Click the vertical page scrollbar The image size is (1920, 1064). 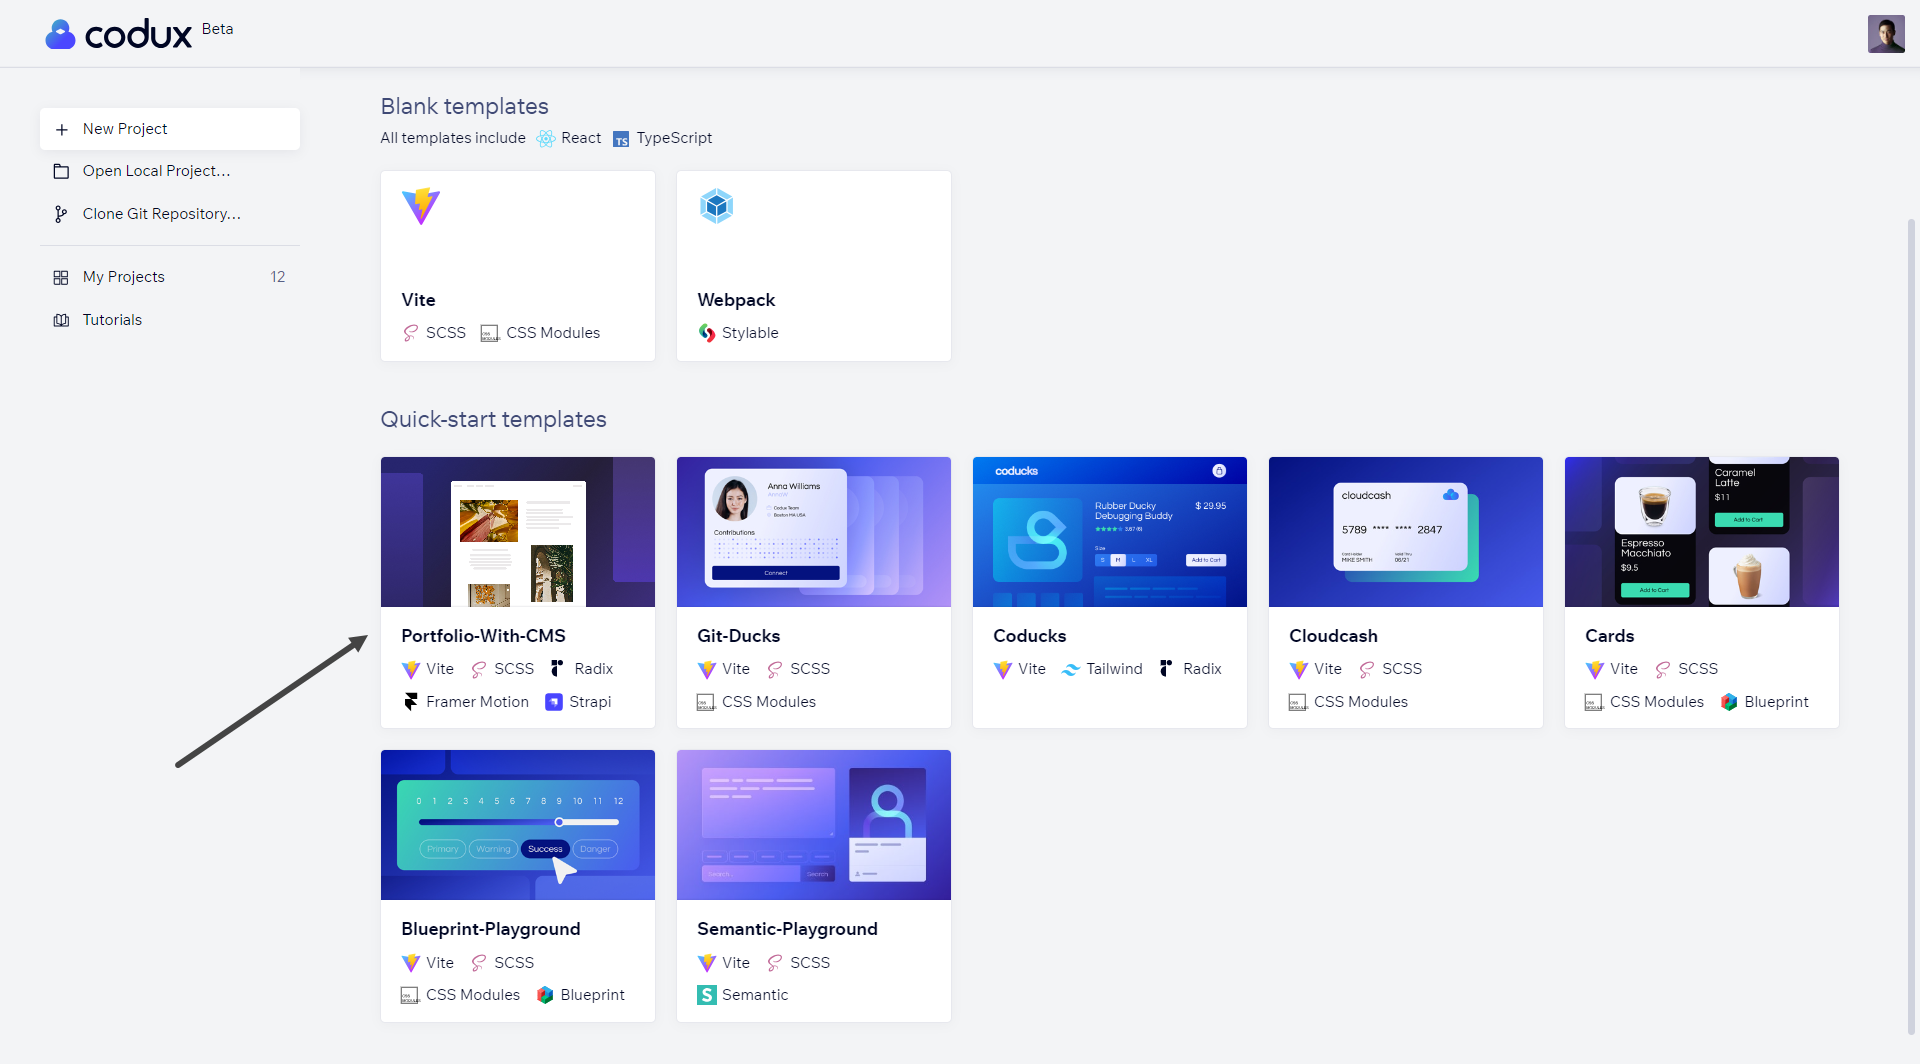tap(1911, 625)
